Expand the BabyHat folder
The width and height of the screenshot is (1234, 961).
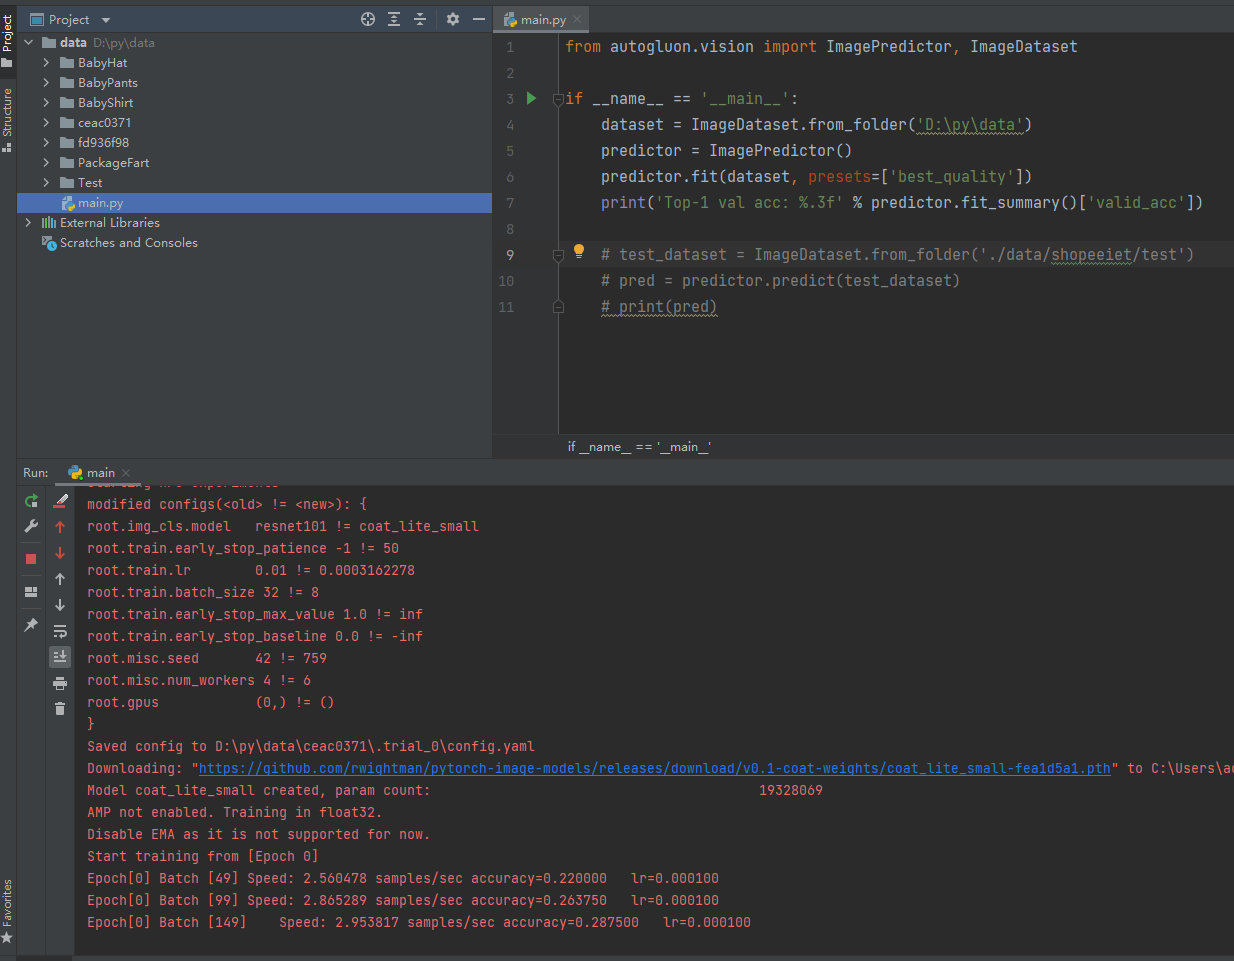[46, 63]
